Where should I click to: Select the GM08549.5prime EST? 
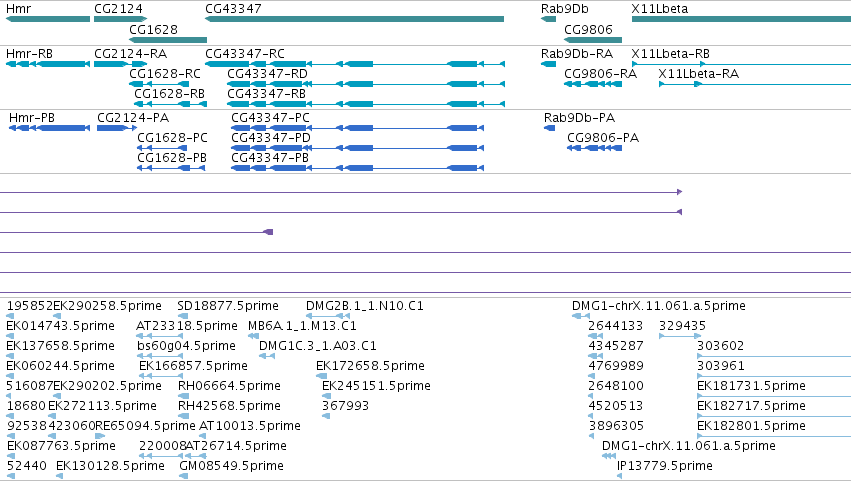183,477
